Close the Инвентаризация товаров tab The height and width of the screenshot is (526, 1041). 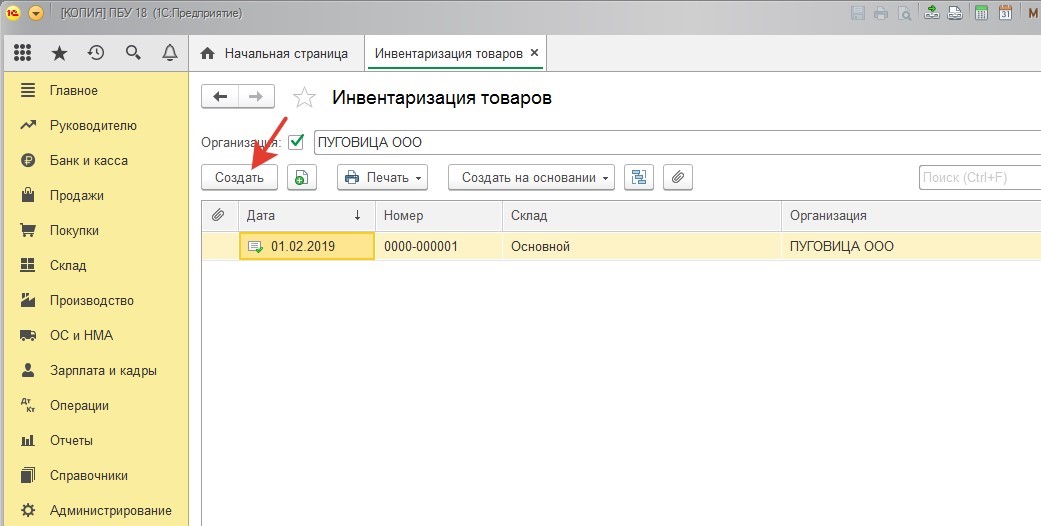534,53
